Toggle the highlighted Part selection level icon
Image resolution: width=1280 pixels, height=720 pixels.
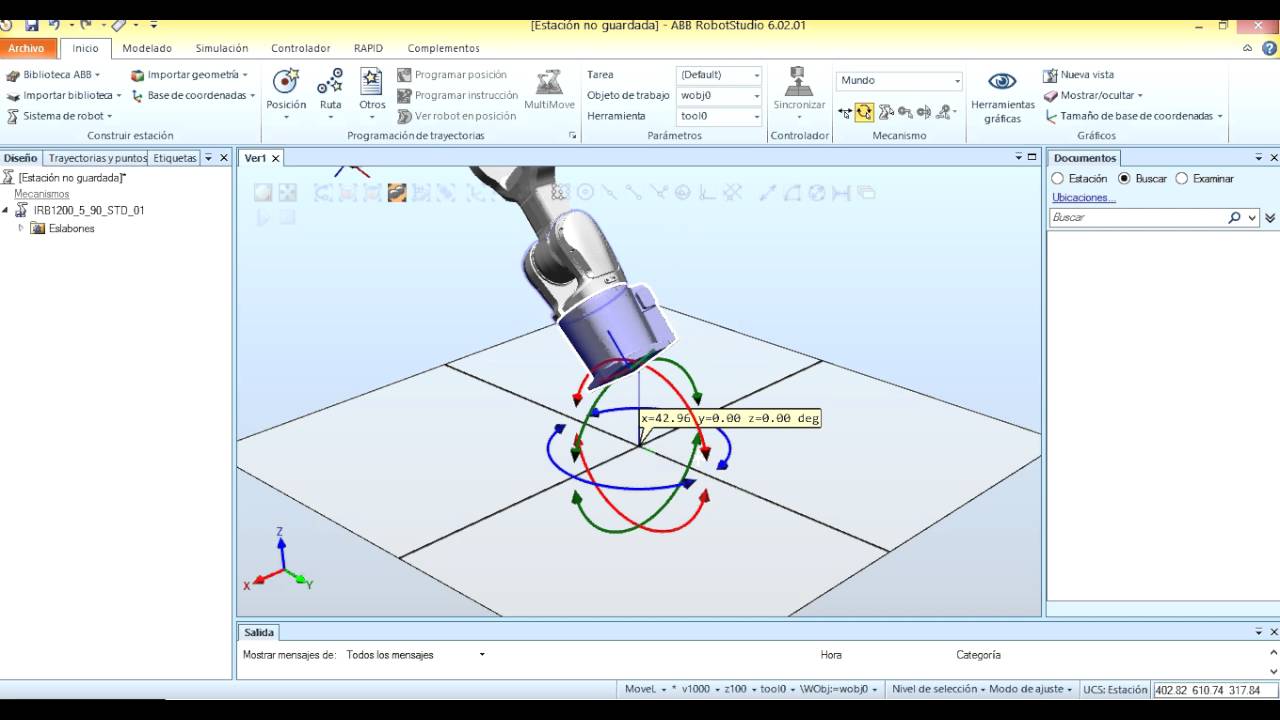click(397, 192)
